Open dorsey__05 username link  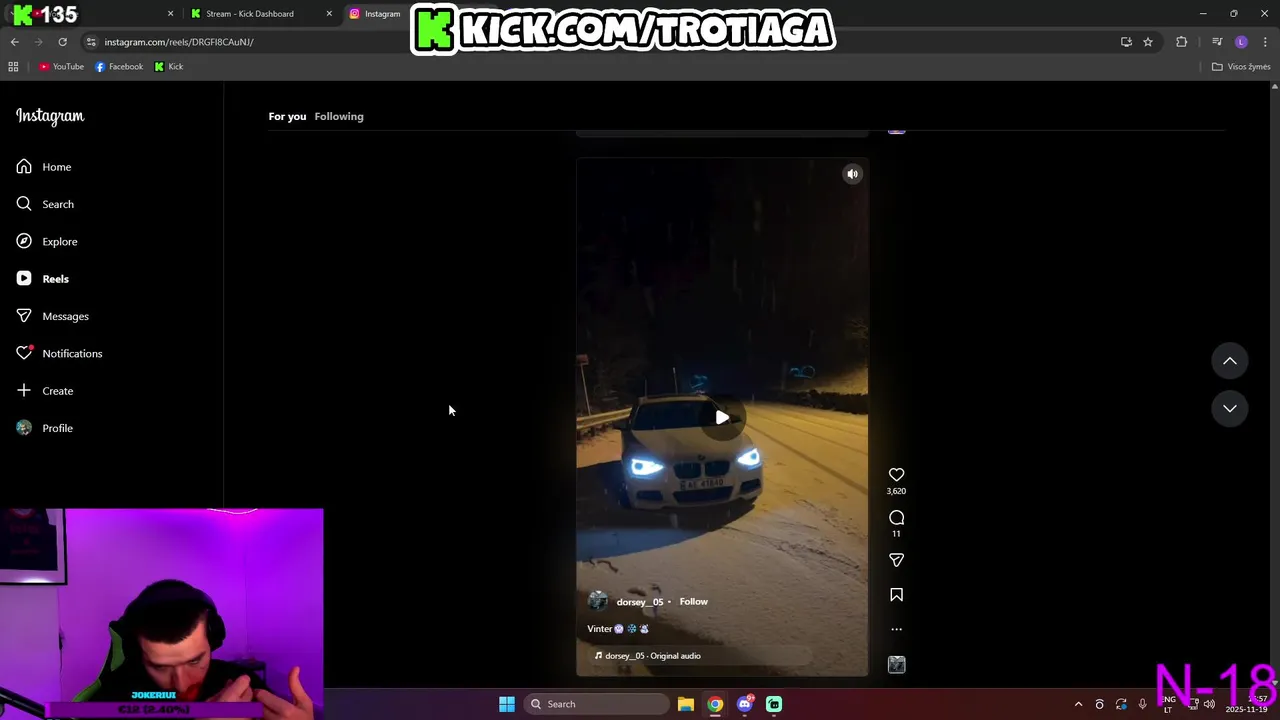tap(640, 602)
